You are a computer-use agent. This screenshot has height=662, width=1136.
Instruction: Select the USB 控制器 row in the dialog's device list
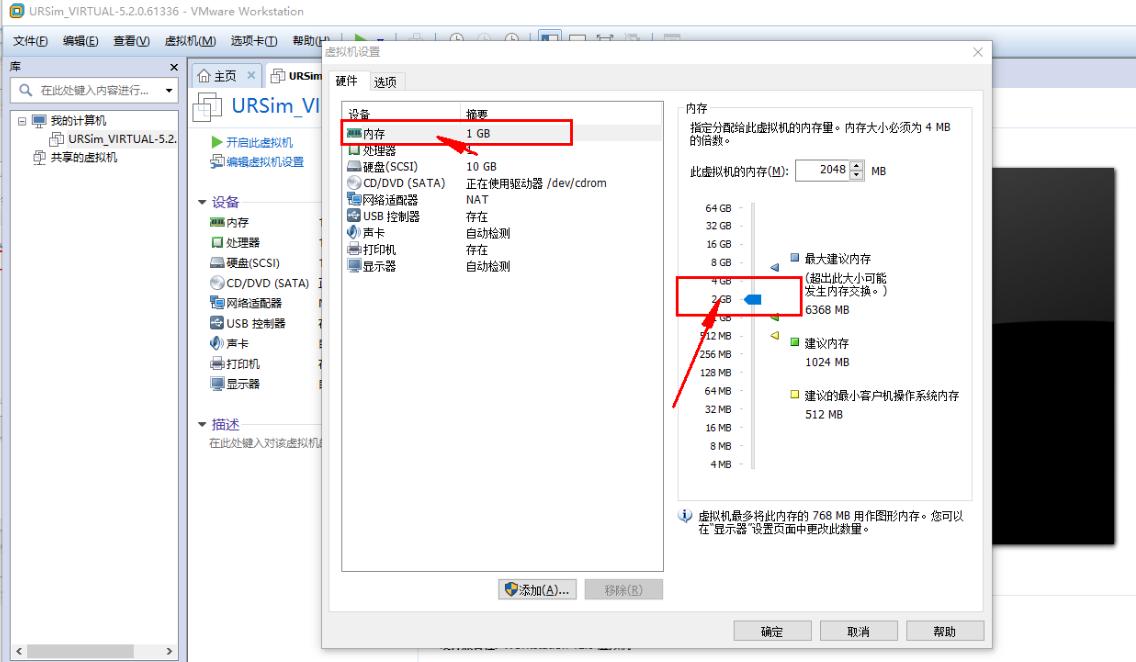[501, 217]
